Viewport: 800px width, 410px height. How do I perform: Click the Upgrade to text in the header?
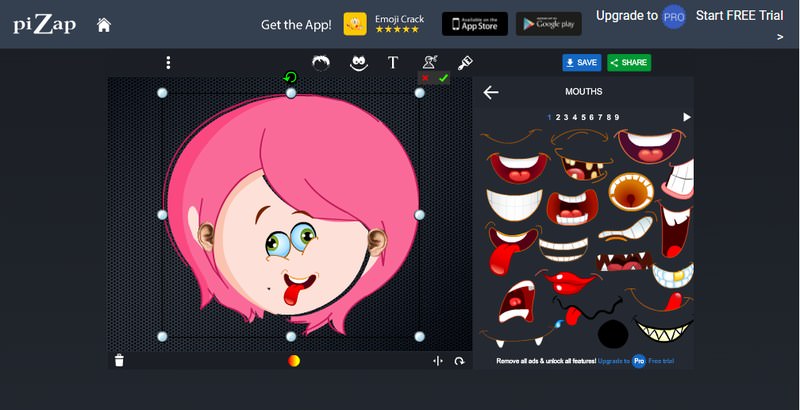tap(627, 16)
